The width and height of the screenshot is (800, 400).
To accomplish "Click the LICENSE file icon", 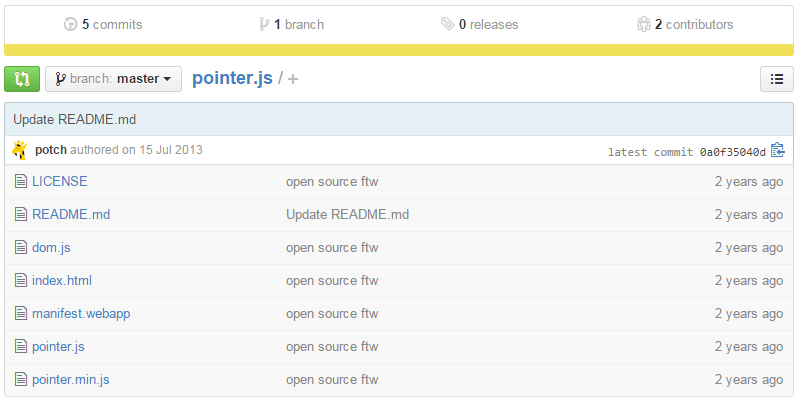I will click(20, 182).
